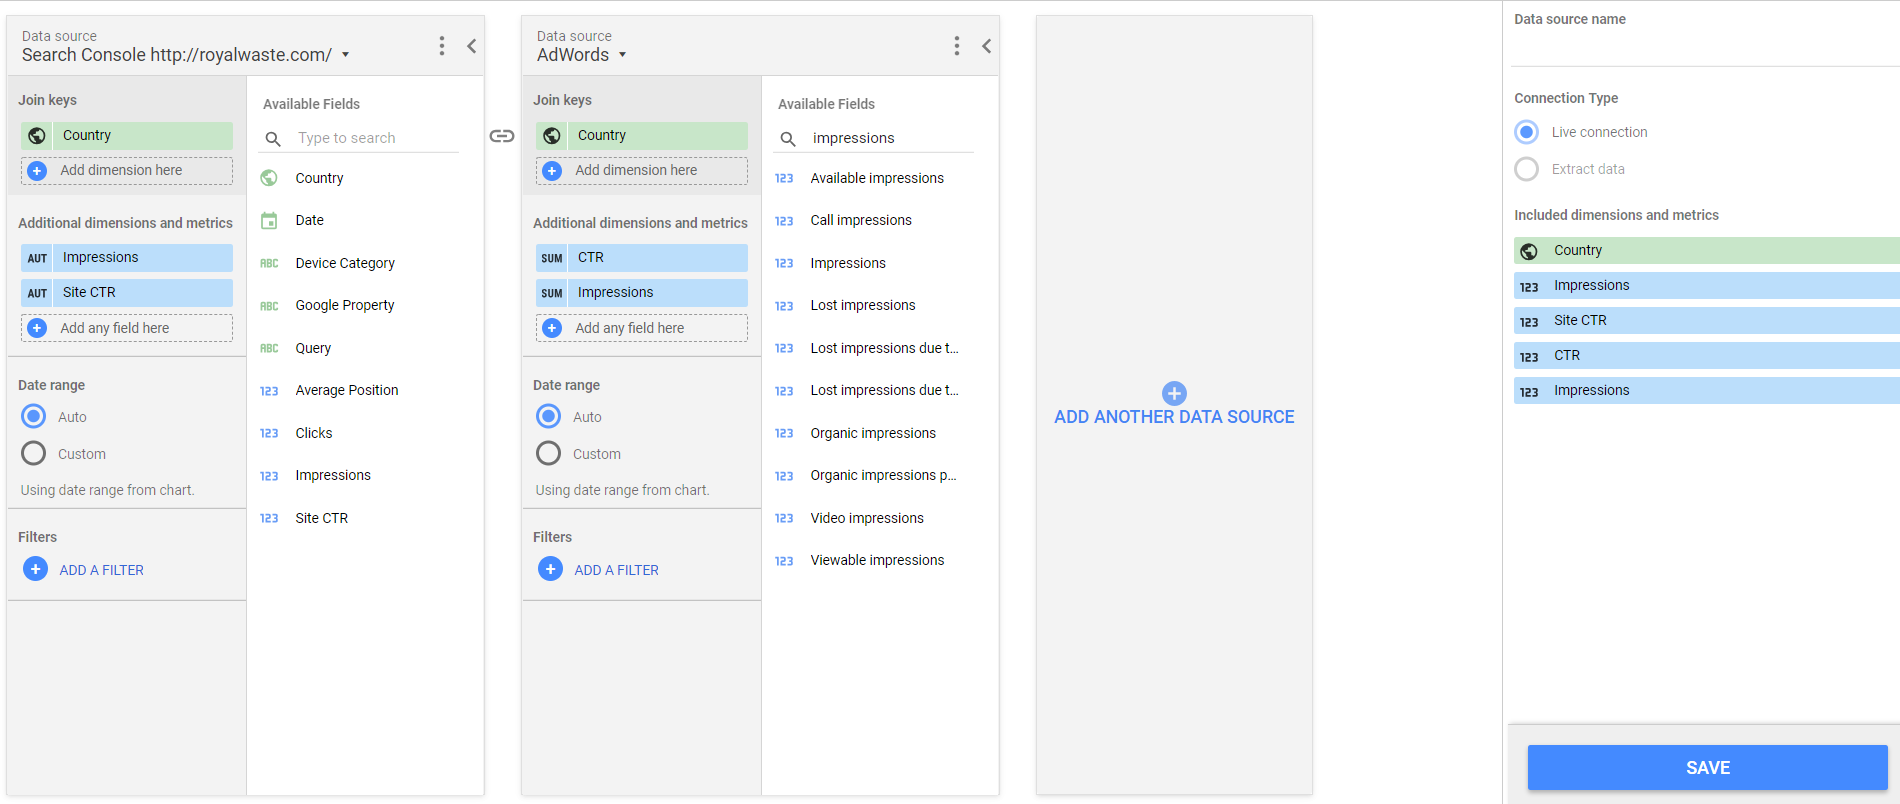Select Average Position metric field
The height and width of the screenshot is (804, 1900).
click(x=347, y=390)
